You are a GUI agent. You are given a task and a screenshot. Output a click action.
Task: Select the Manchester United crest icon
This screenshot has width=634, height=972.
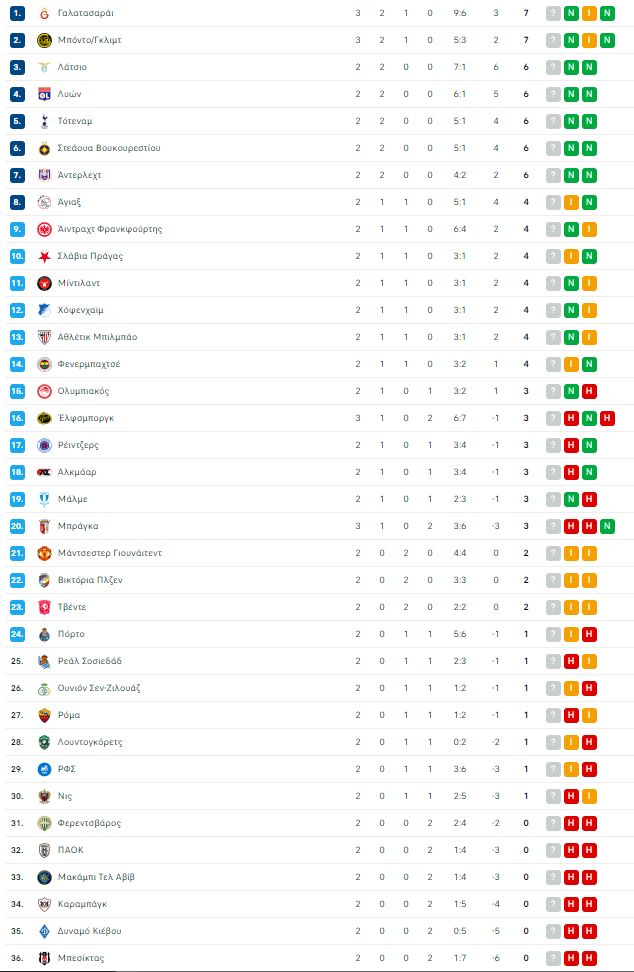click(44, 553)
